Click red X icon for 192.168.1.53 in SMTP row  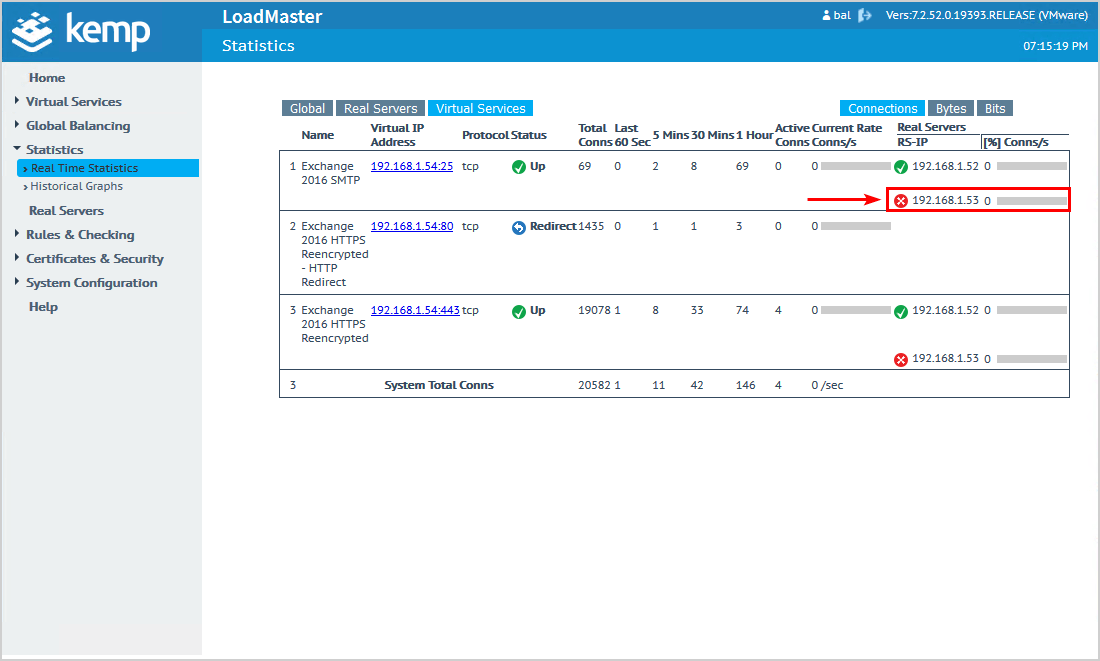tap(901, 201)
